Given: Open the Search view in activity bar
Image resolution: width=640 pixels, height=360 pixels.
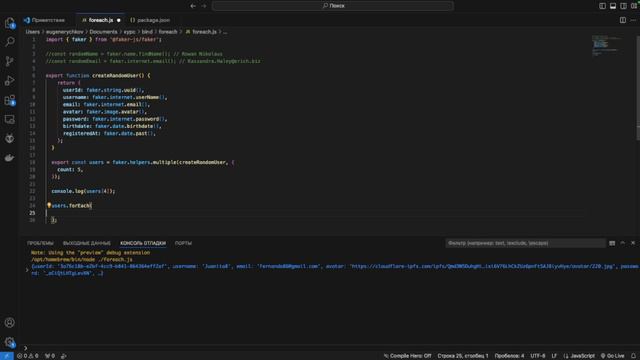Looking at the screenshot, I should [x=9, y=42].
